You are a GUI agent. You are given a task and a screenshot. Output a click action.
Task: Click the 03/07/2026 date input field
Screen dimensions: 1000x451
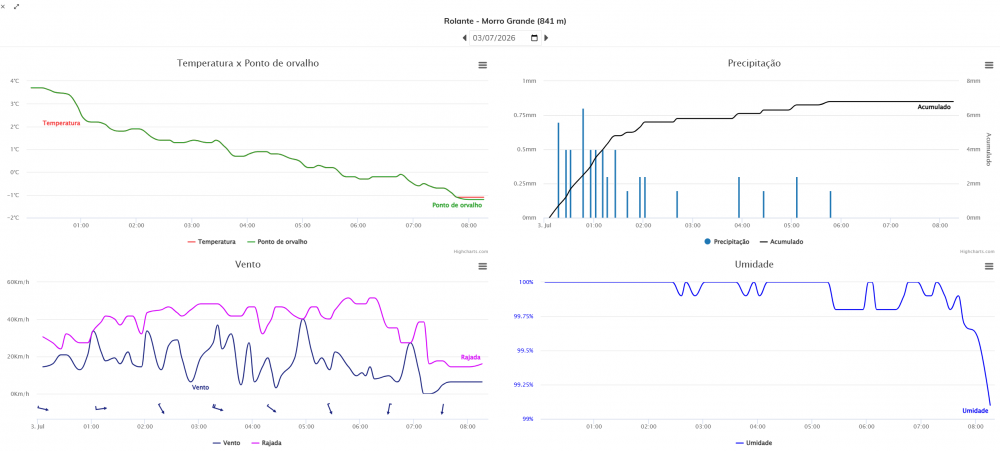[x=505, y=38]
